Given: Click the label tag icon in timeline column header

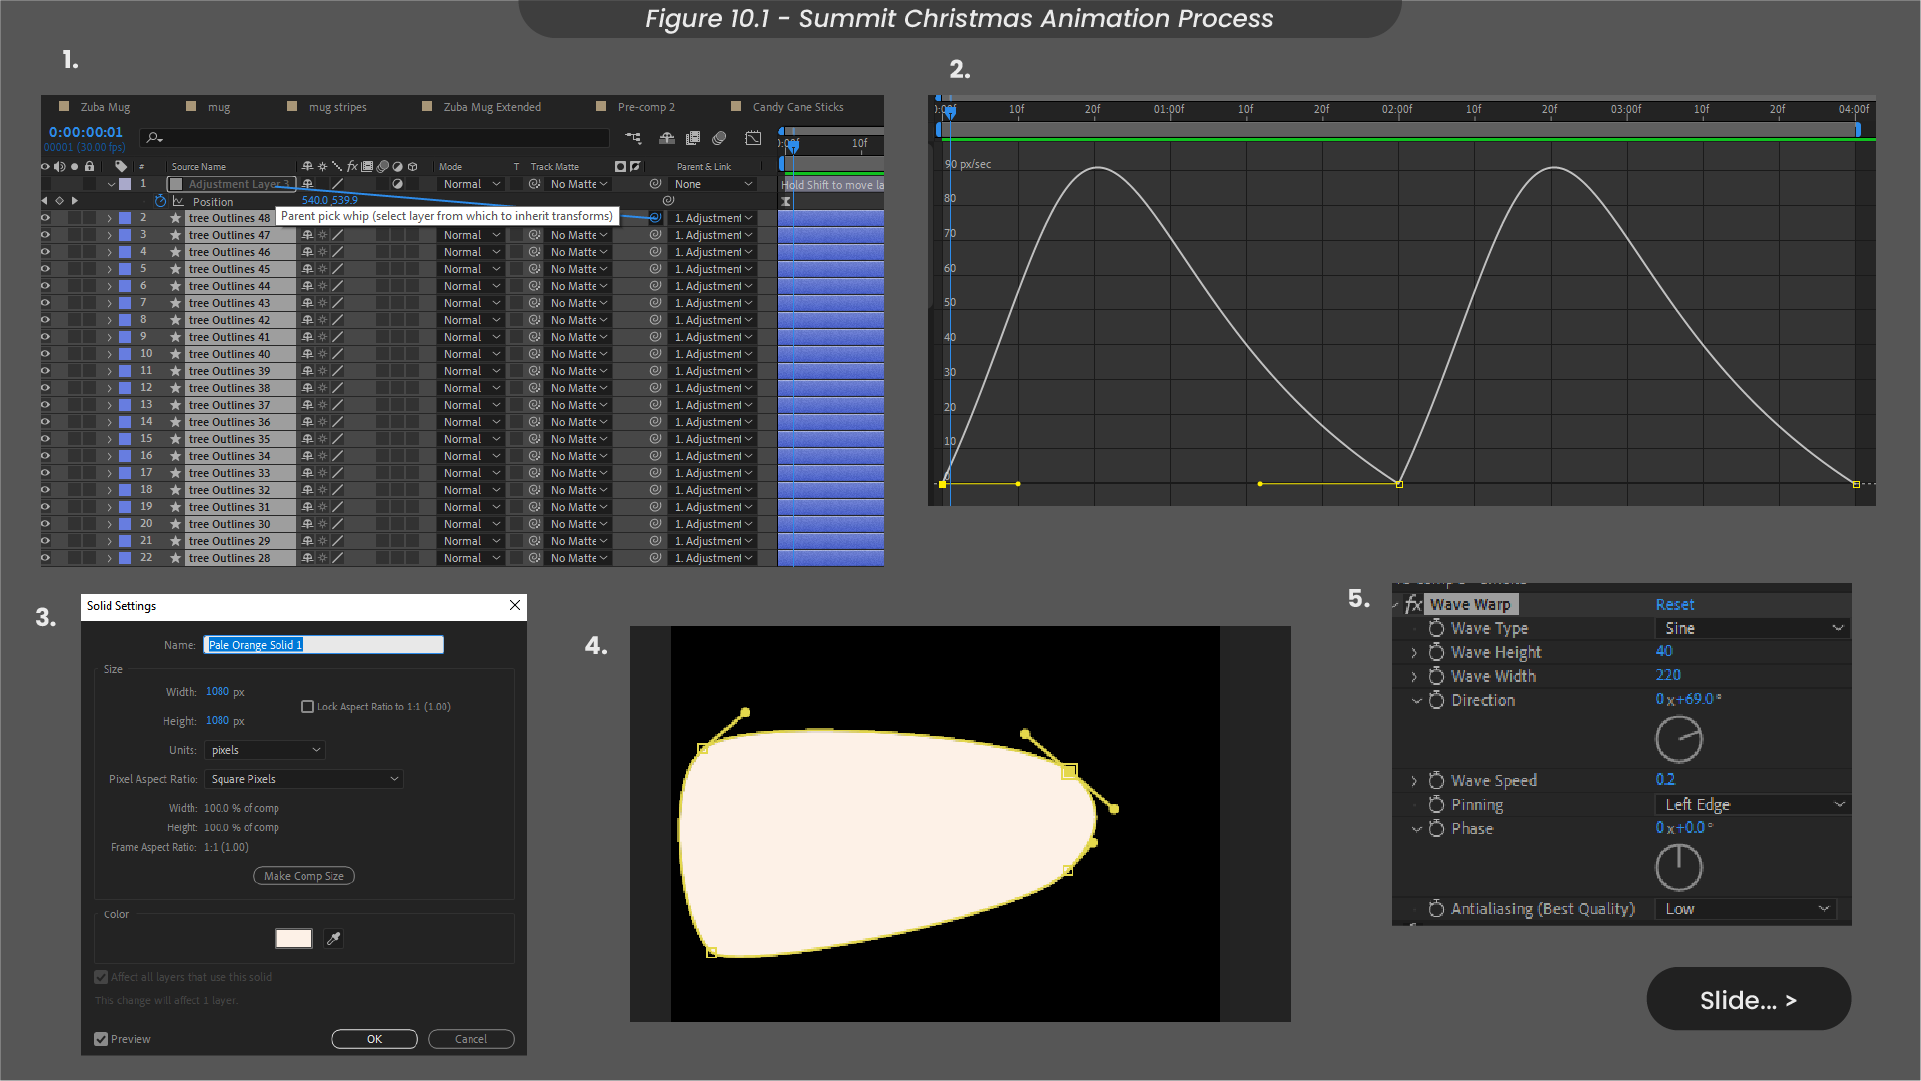Looking at the screenshot, I should [x=121, y=166].
